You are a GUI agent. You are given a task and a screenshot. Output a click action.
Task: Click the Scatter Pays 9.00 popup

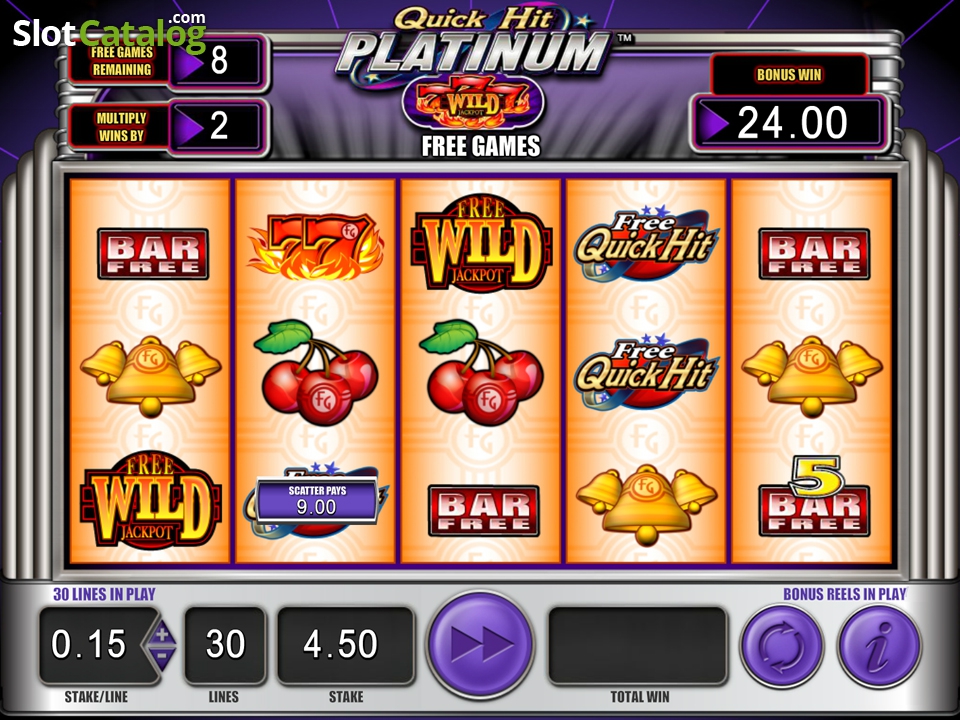pos(317,500)
